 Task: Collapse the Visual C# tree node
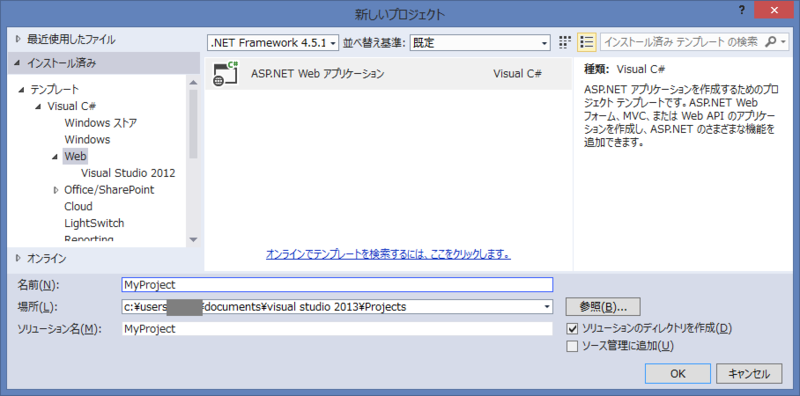38,107
